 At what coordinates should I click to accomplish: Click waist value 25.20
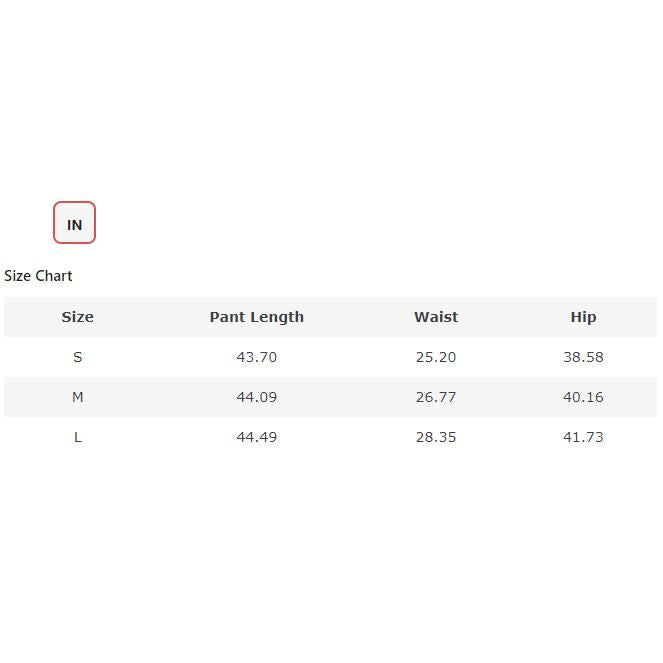coord(436,357)
